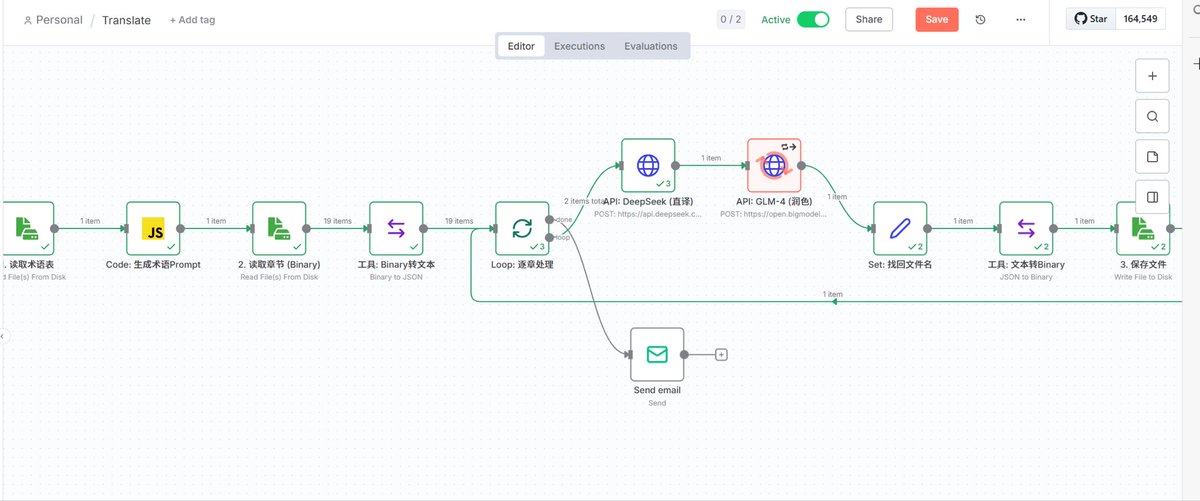Open the API: DeepSeek (直译) HTTP node
The height and width of the screenshot is (501, 1200).
pos(648,165)
